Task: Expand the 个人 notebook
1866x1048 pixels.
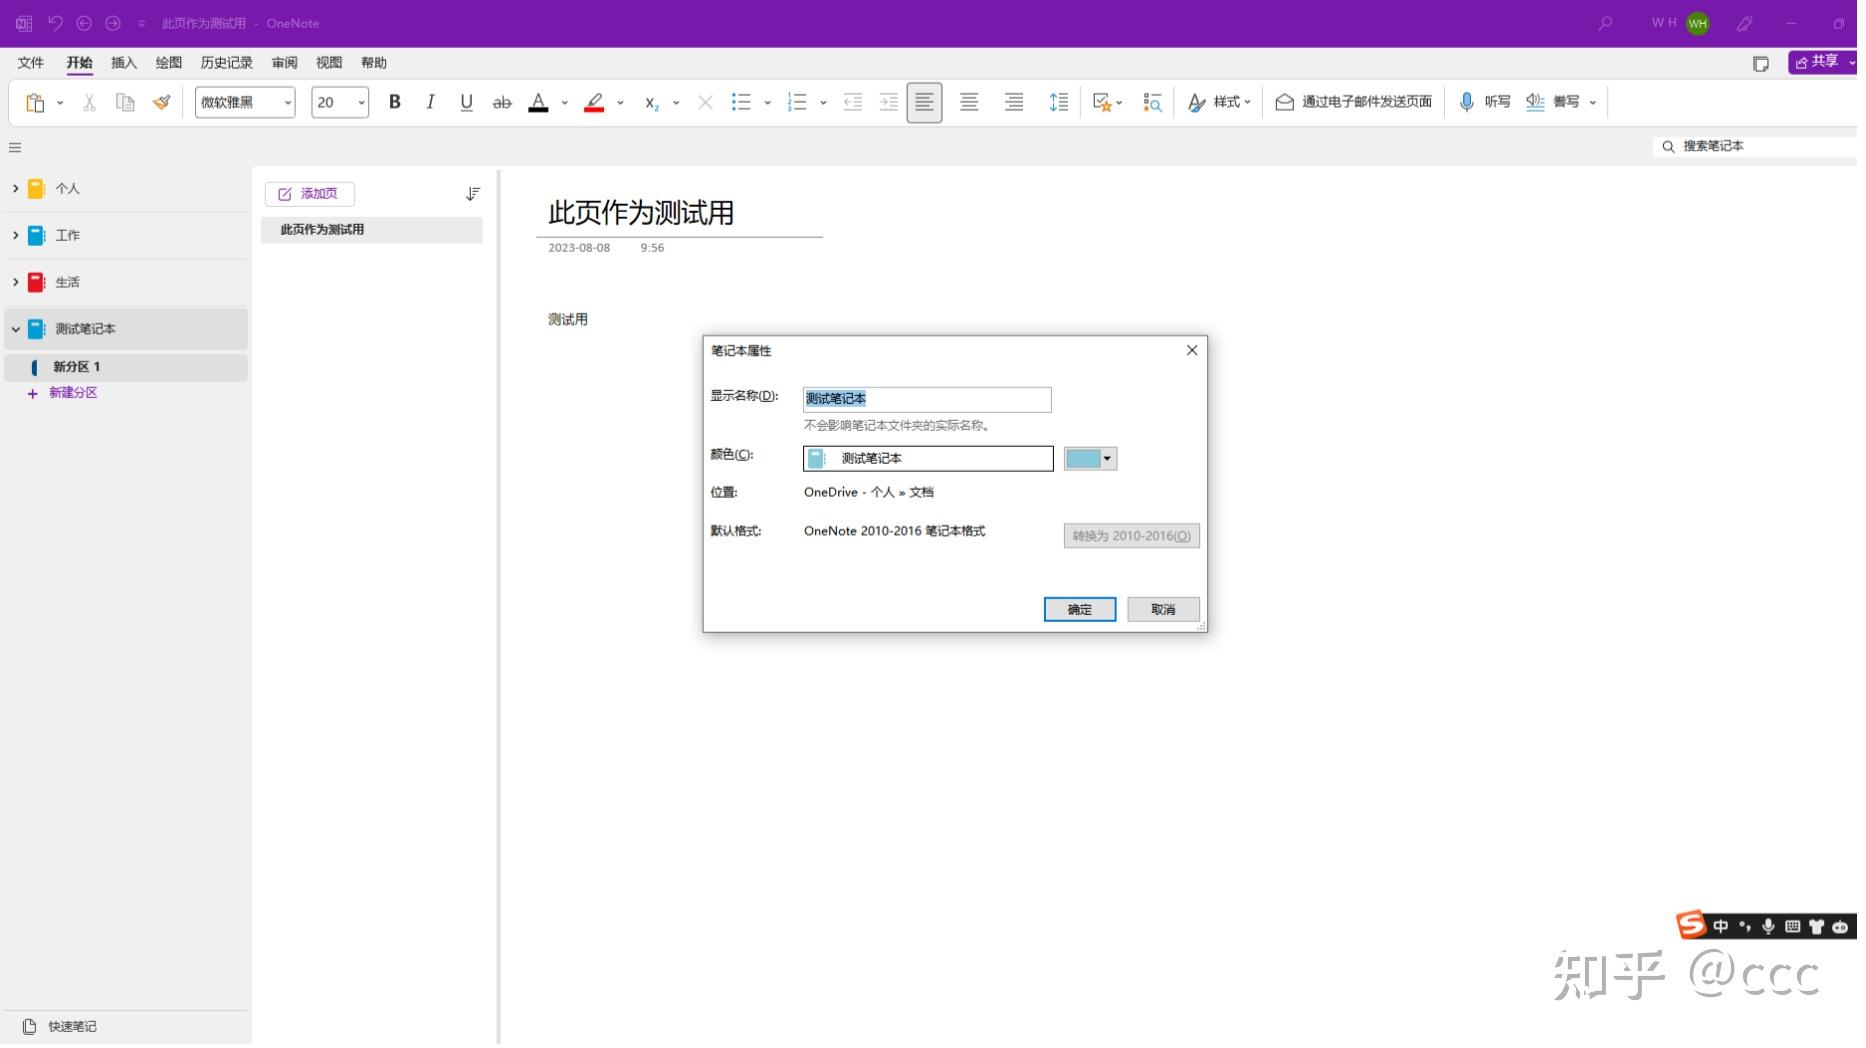Action: pyautogui.click(x=15, y=188)
